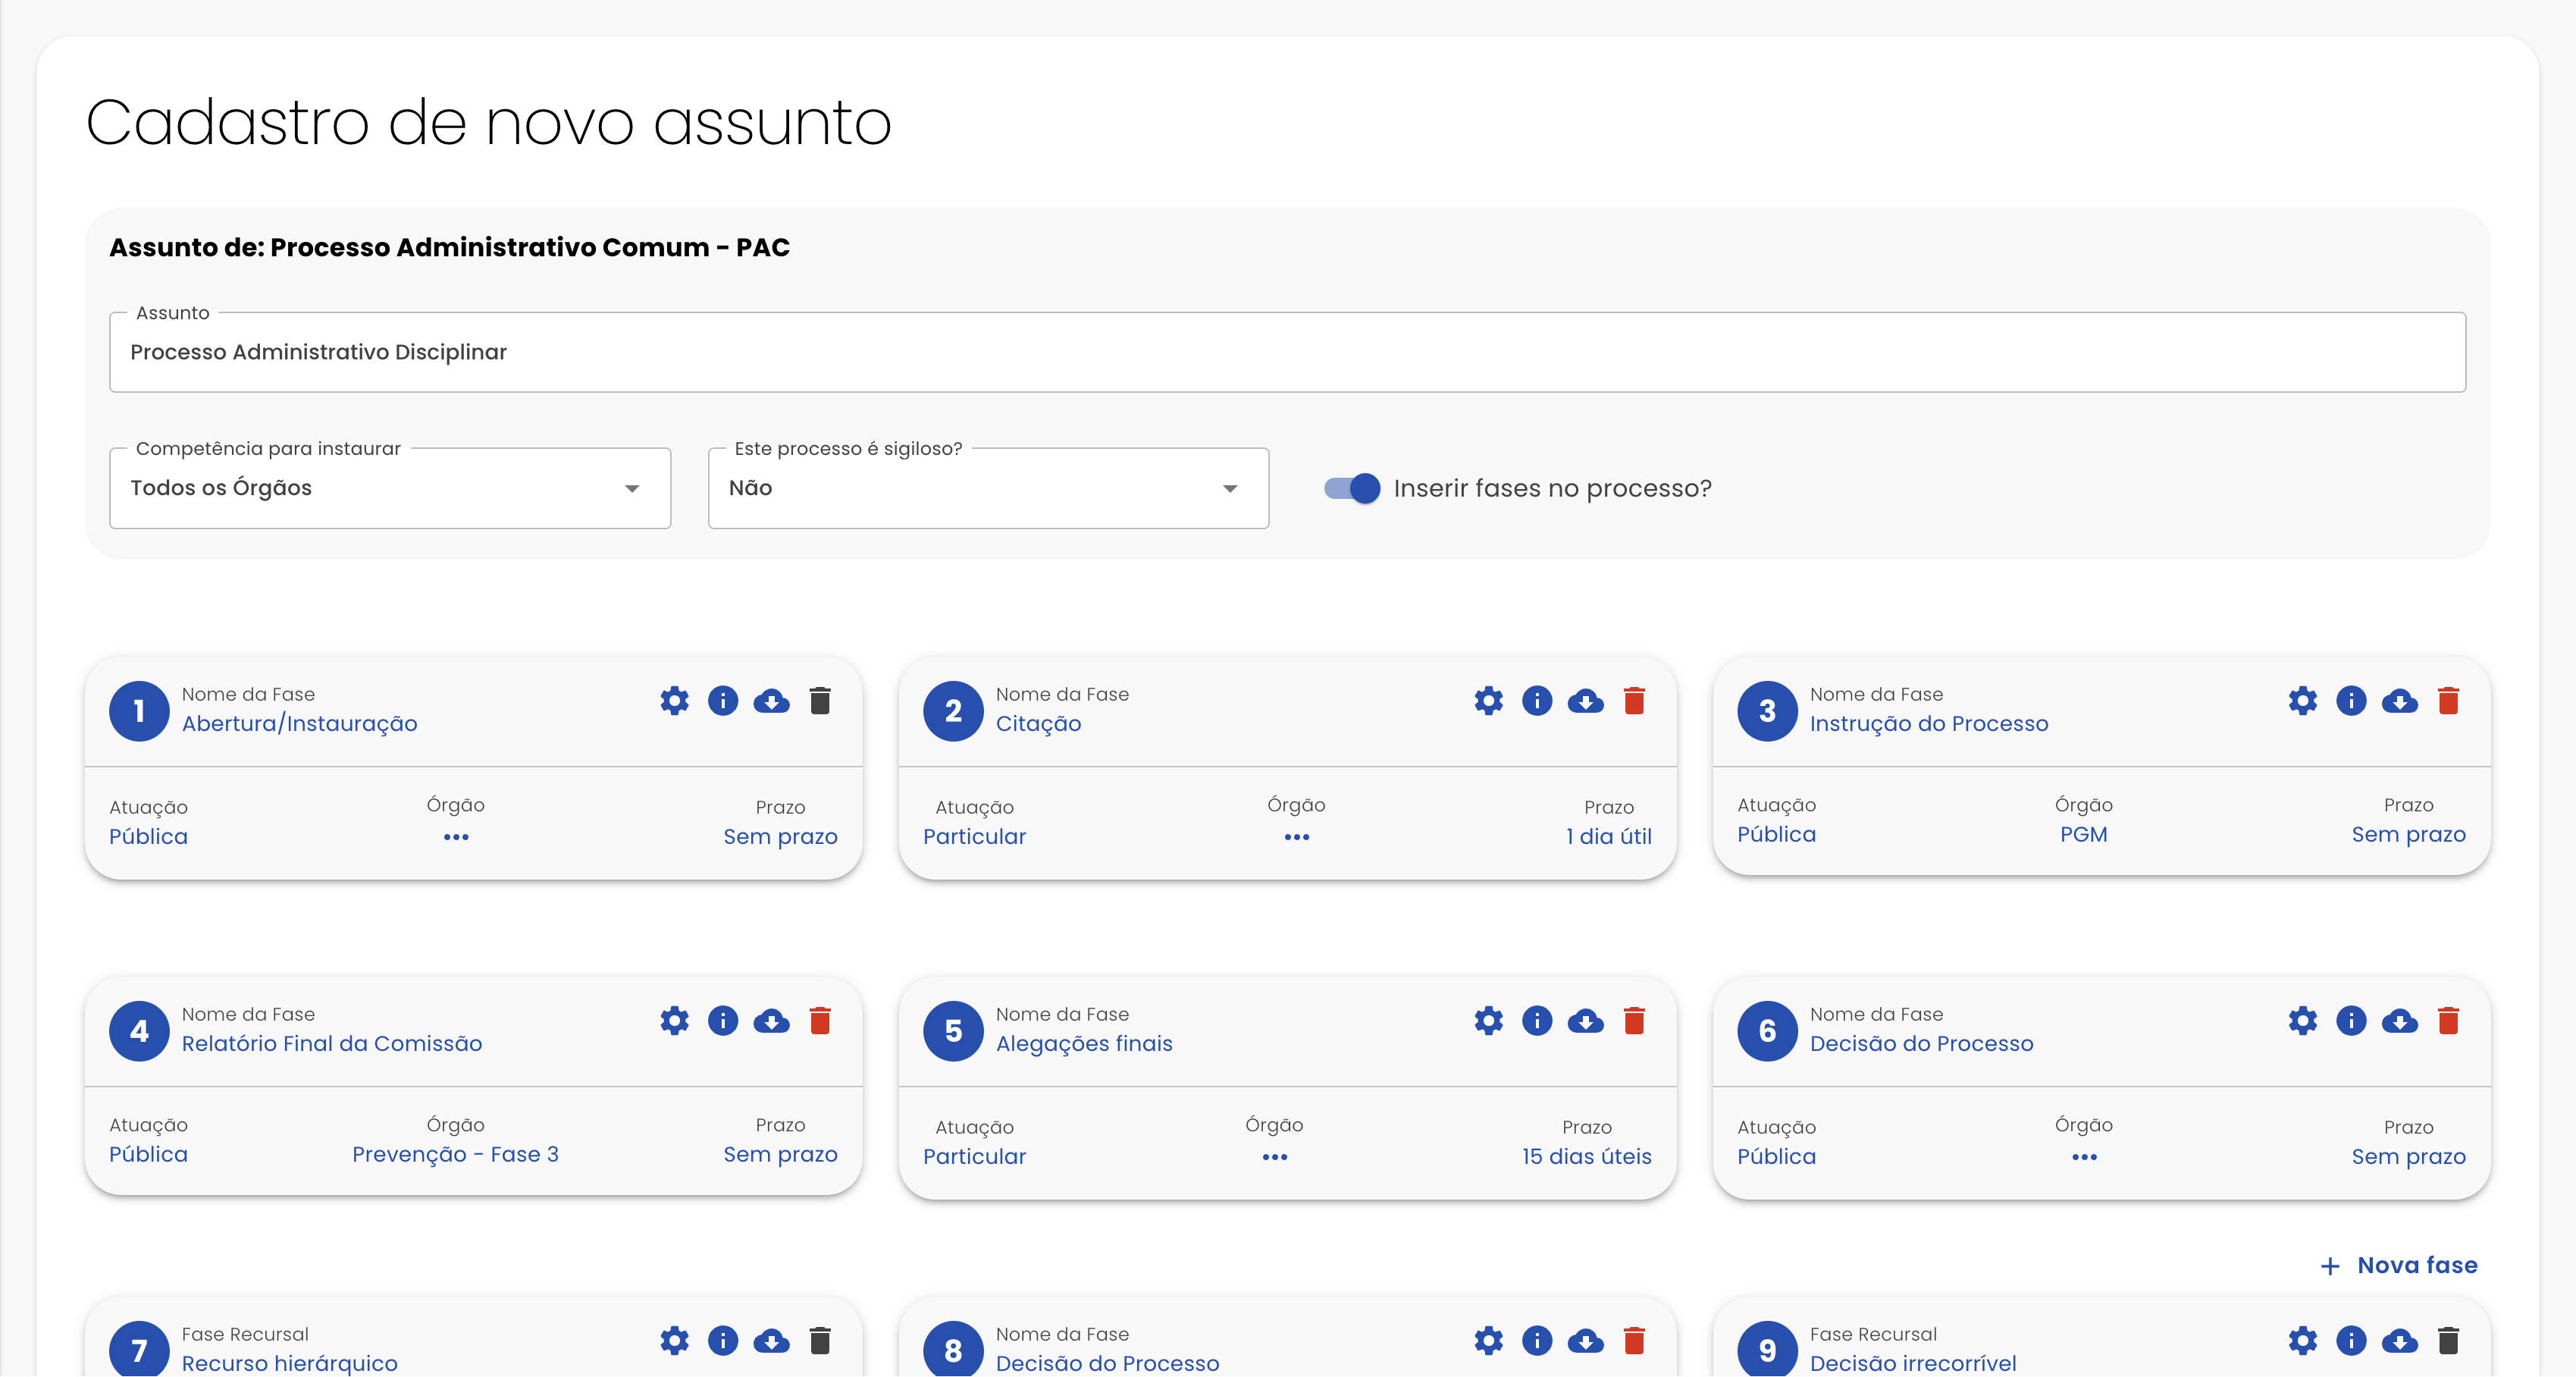The width and height of the screenshot is (2576, 1377).
Task: Click cloud download icon on Recurso hierárquico card
Action: click(x=771, y=1340)
